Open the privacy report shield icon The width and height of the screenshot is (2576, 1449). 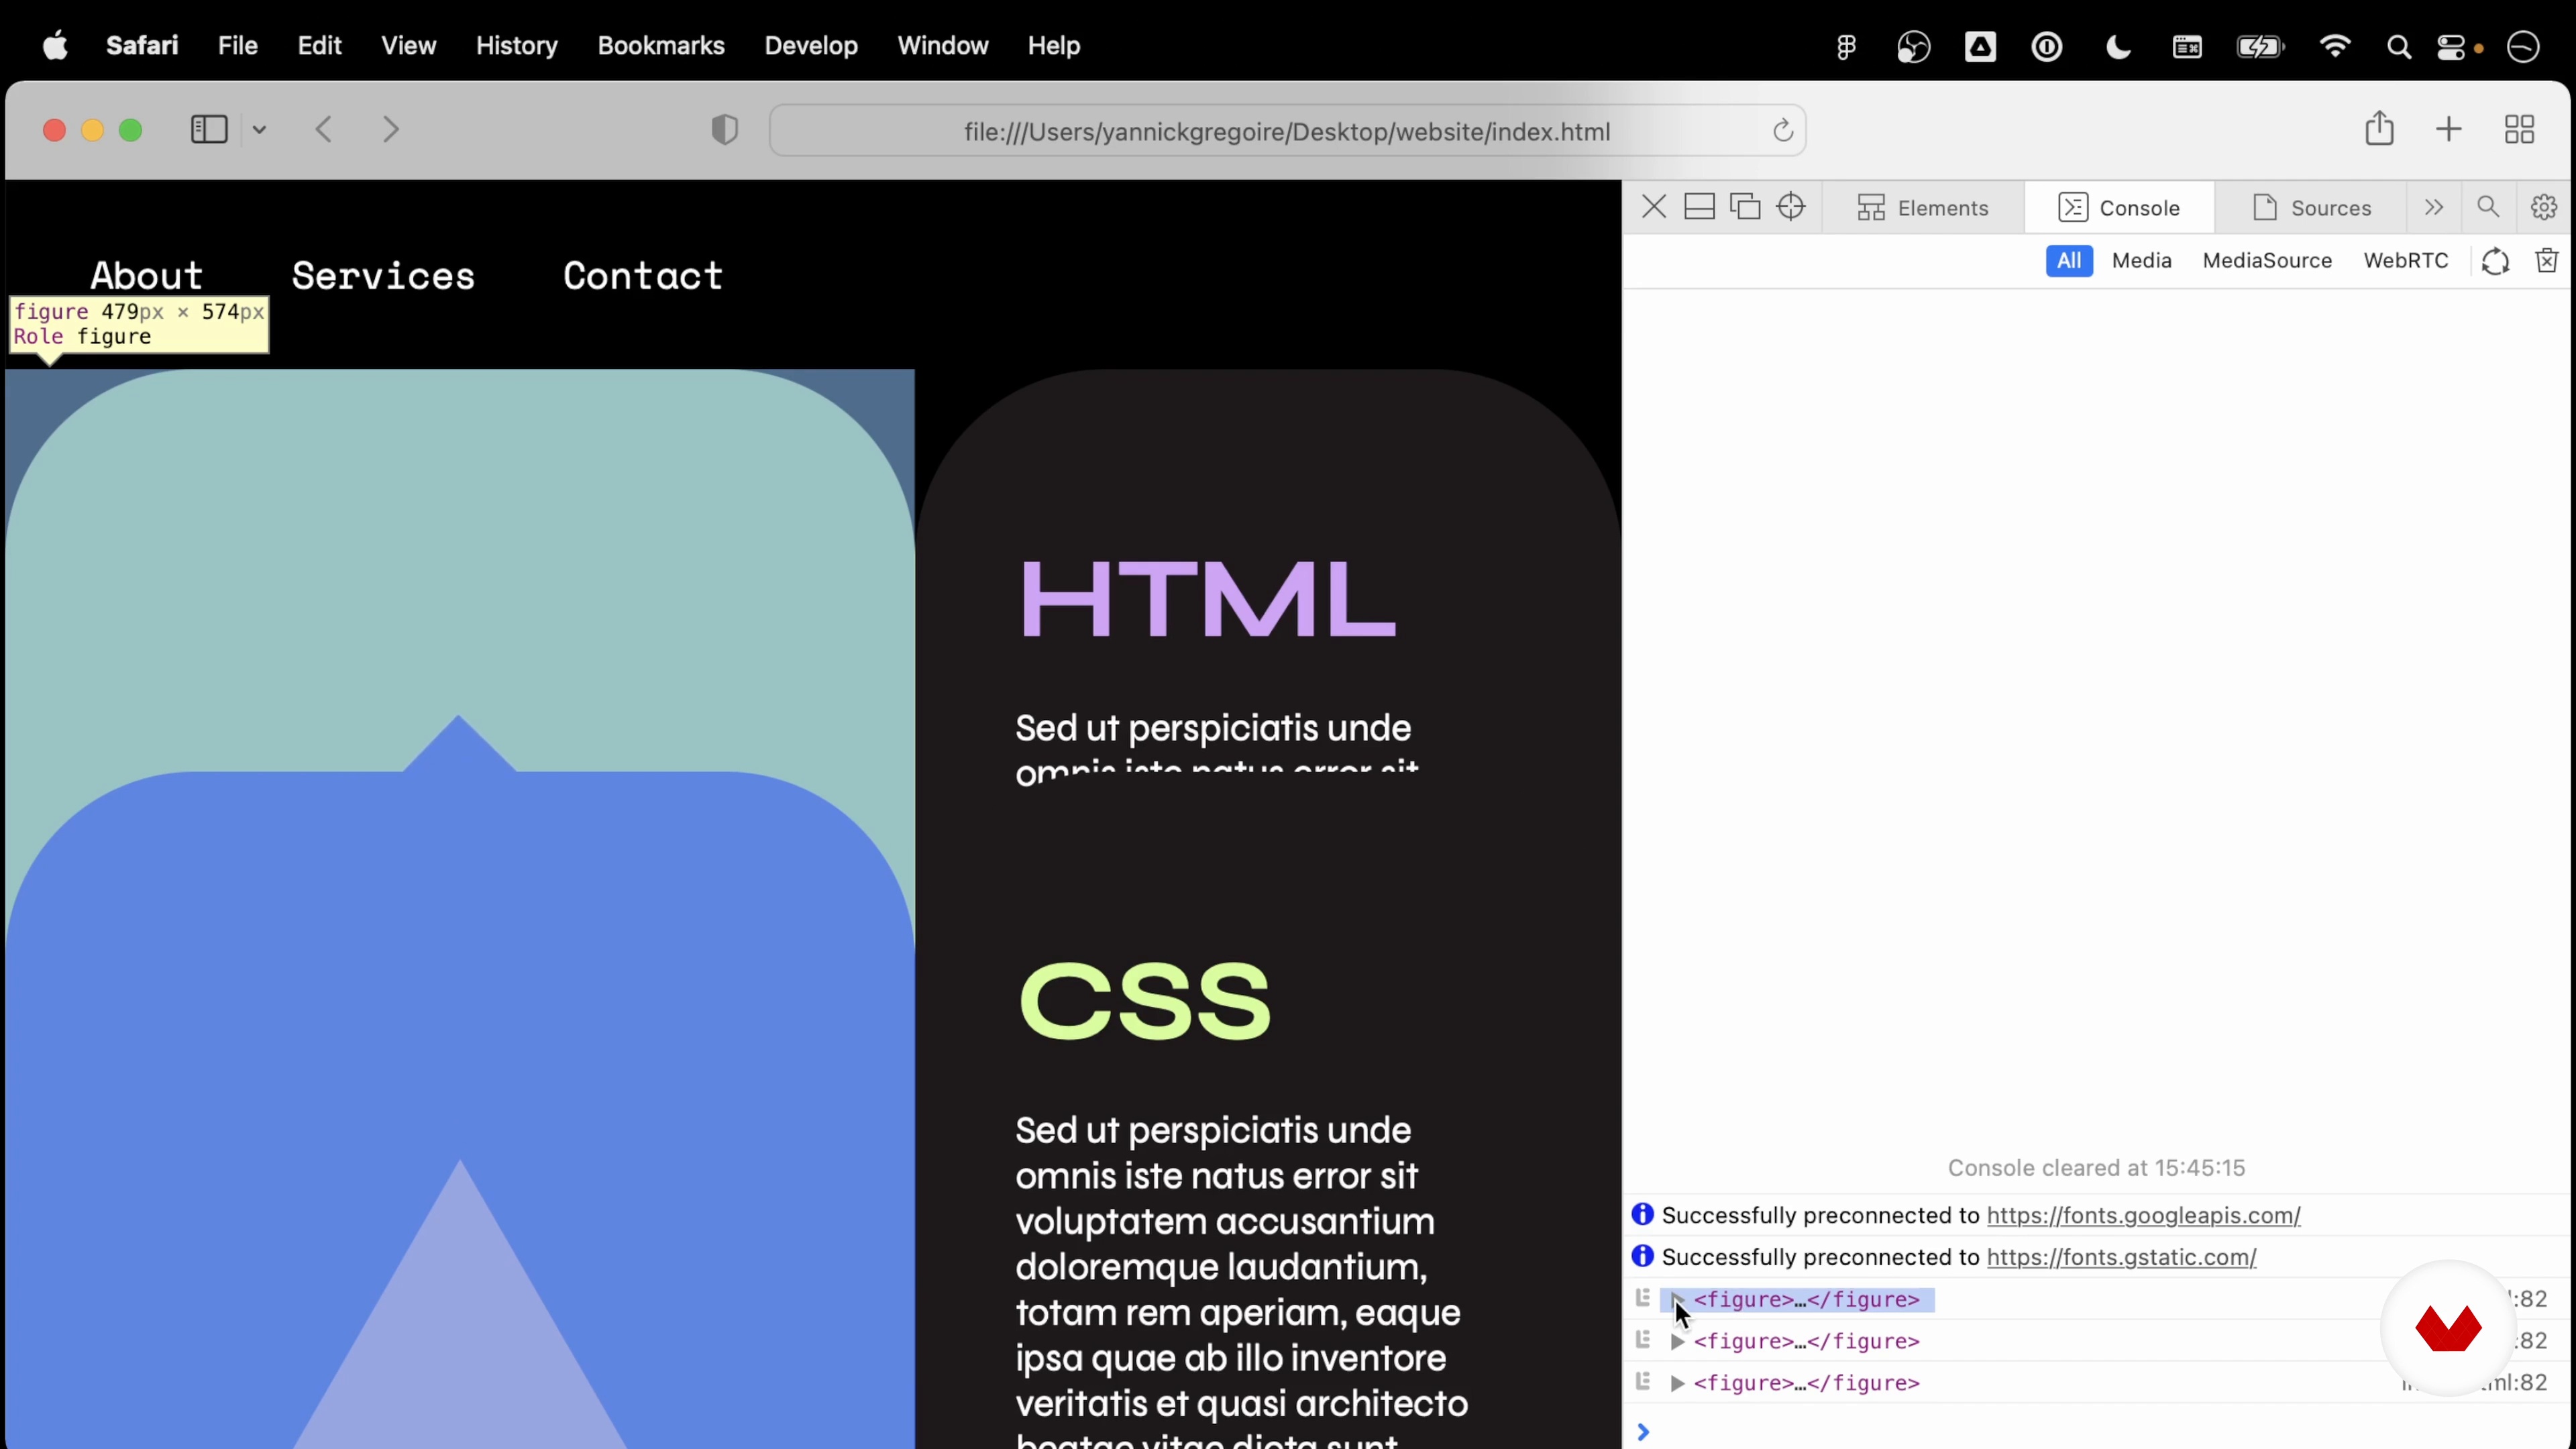(x=725, y=130)
